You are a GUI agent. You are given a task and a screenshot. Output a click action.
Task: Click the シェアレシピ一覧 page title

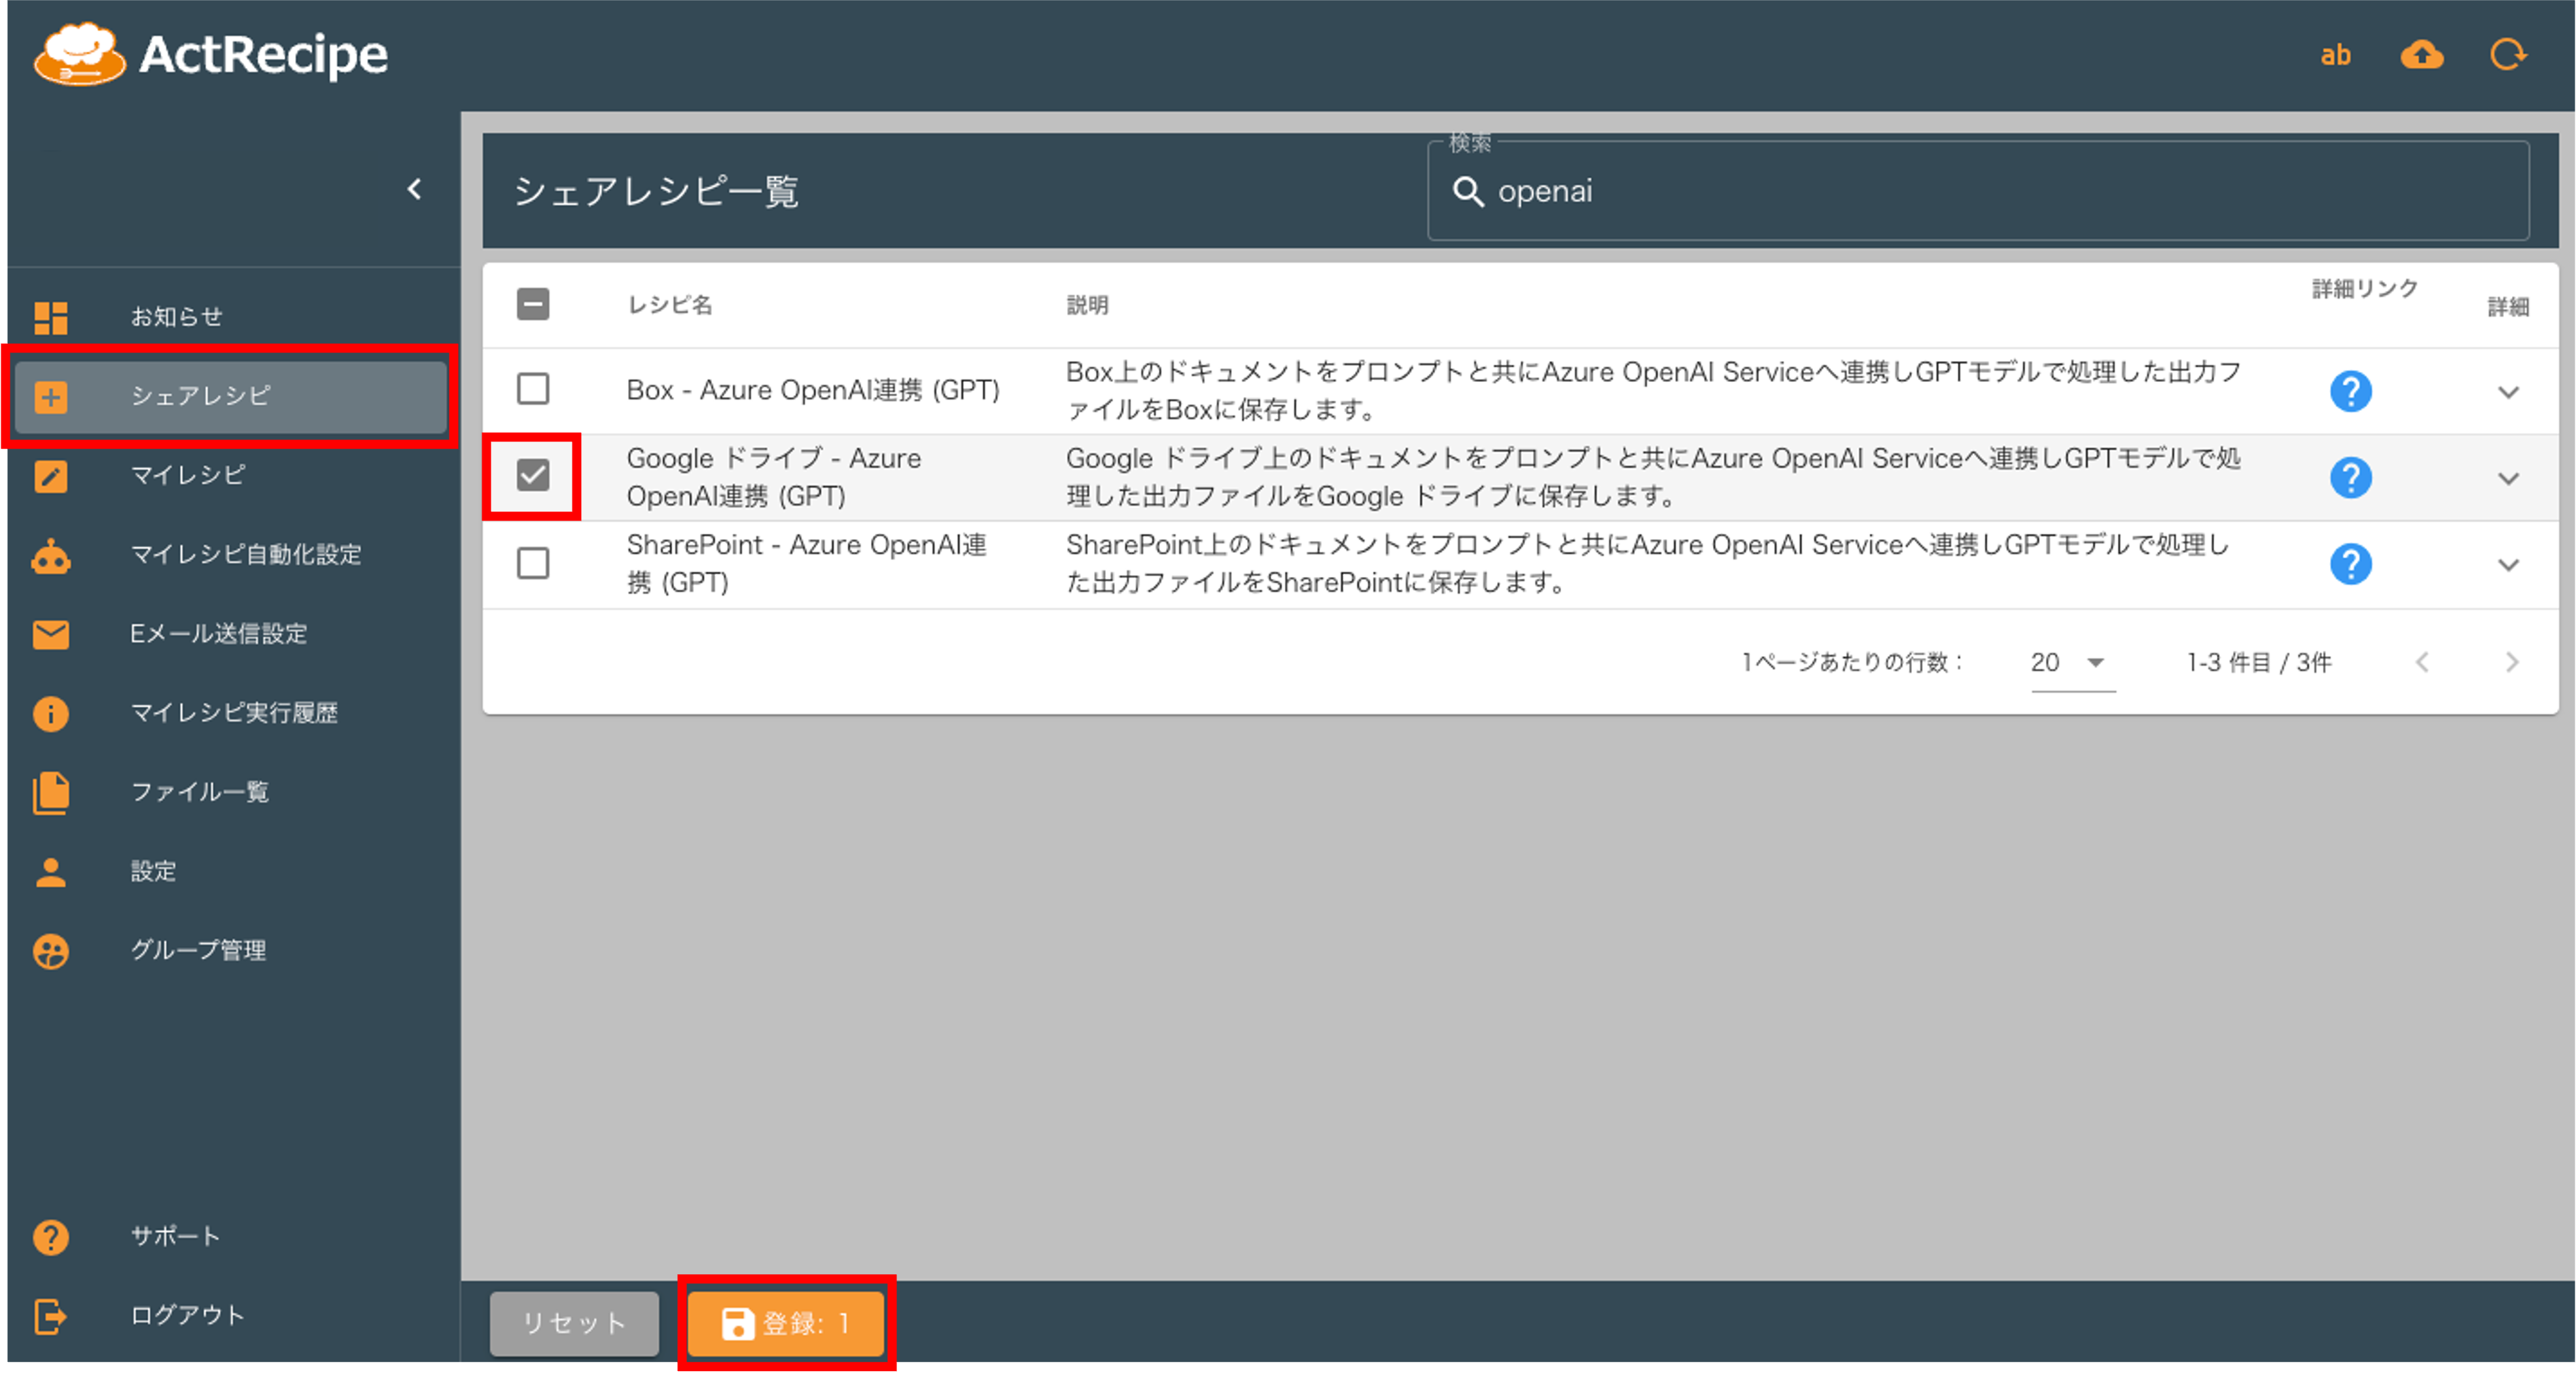coord(656,192)
